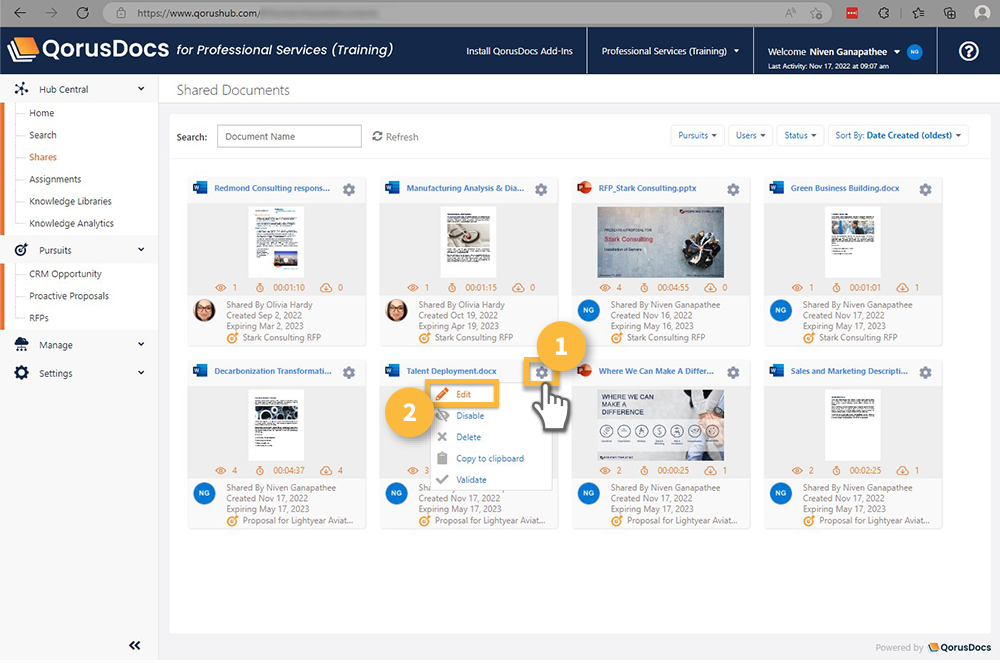The image size is (1000, 663).
Task: Open Where We Can Make A Difference thumbnail
Action: (660, 425)
